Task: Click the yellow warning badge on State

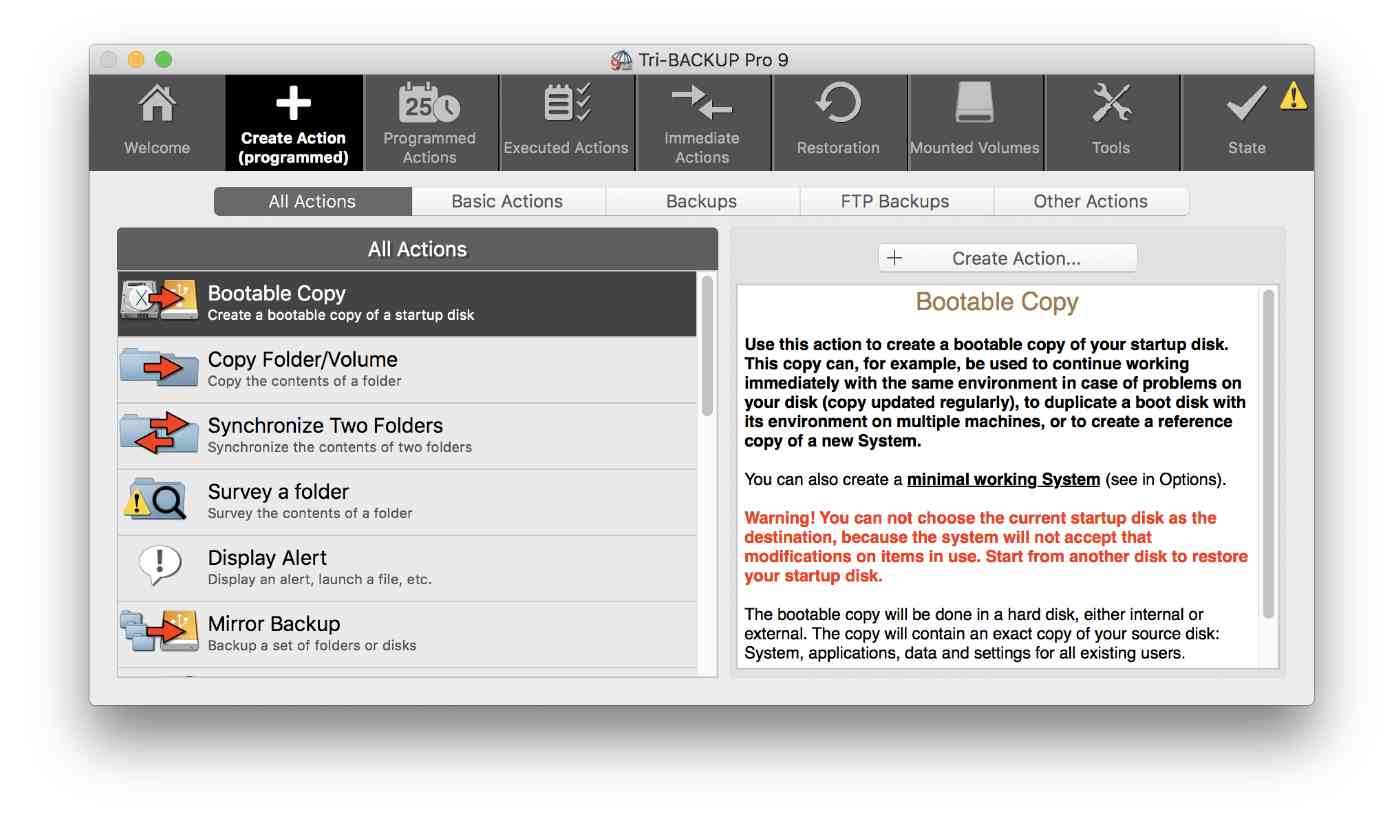Action: 1294,95
